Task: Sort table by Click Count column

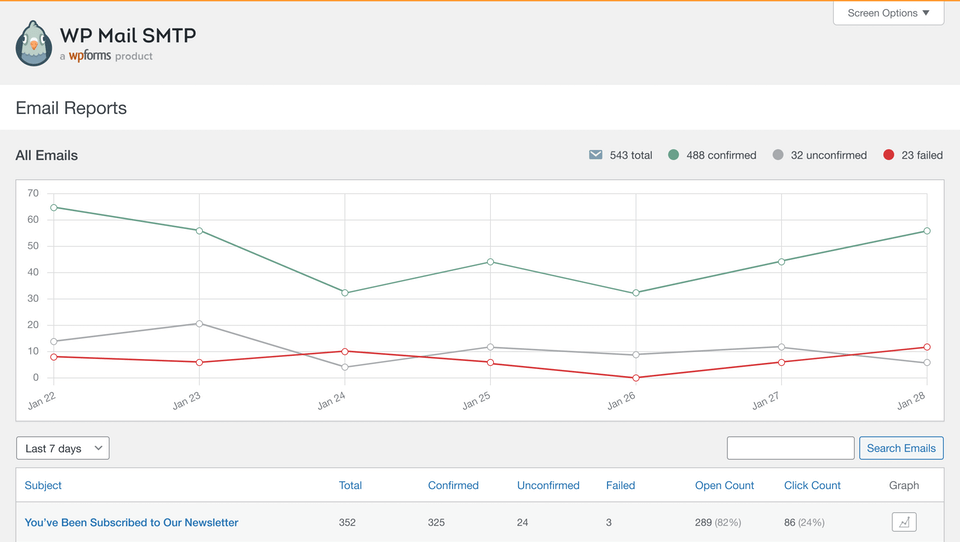Action: [812, 486]
